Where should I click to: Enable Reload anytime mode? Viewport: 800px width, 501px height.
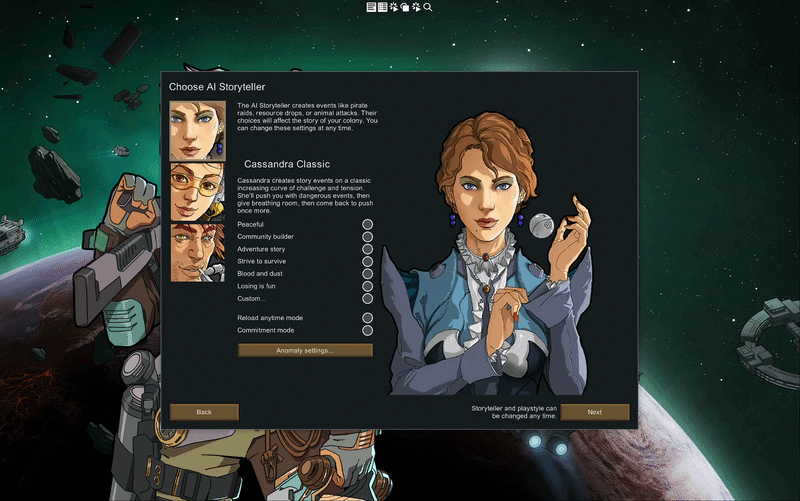[x=367, y=318]
